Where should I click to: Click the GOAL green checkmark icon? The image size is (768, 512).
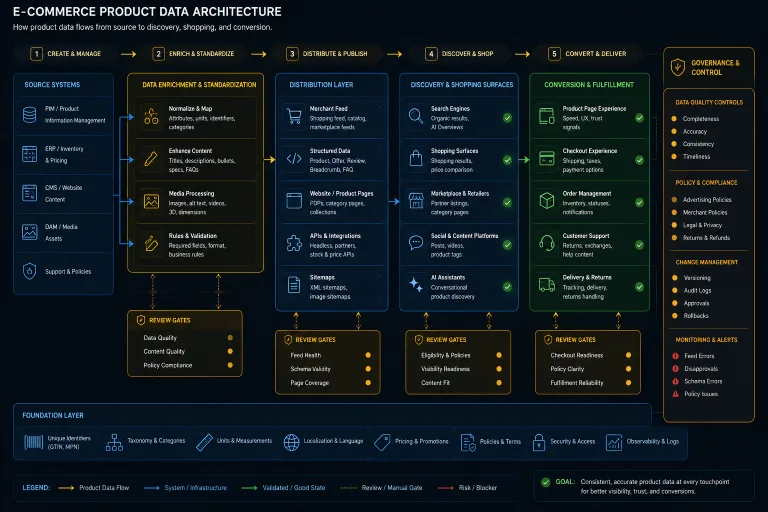[546, 482]
